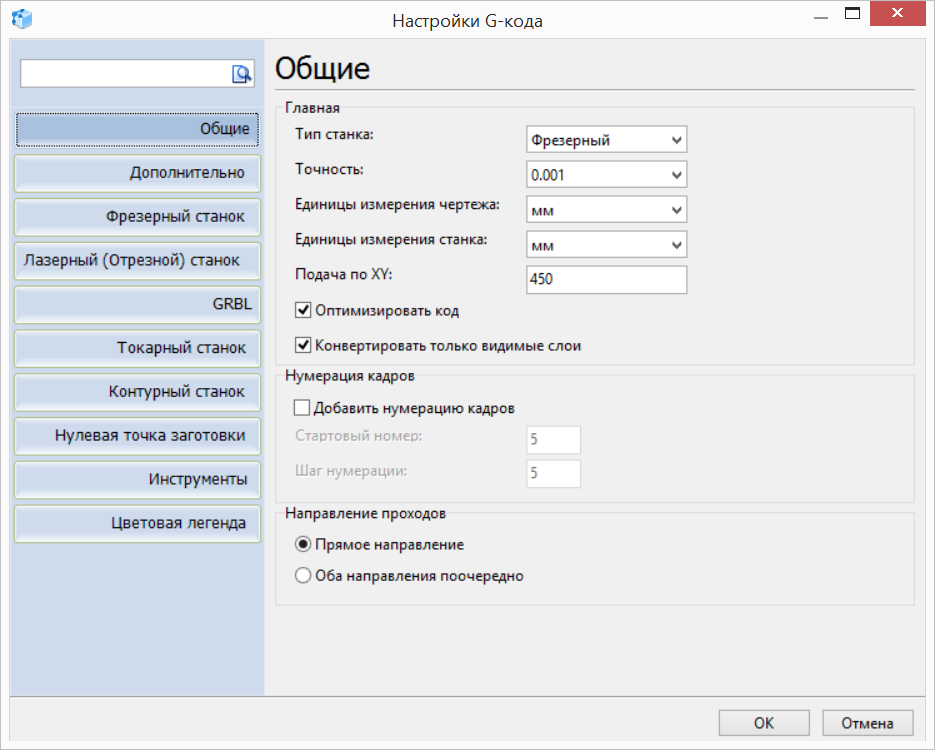The width and height of the screenshot is (935, 751).
Task: Open the Инструменты settings page
Action: click(137, 480)
